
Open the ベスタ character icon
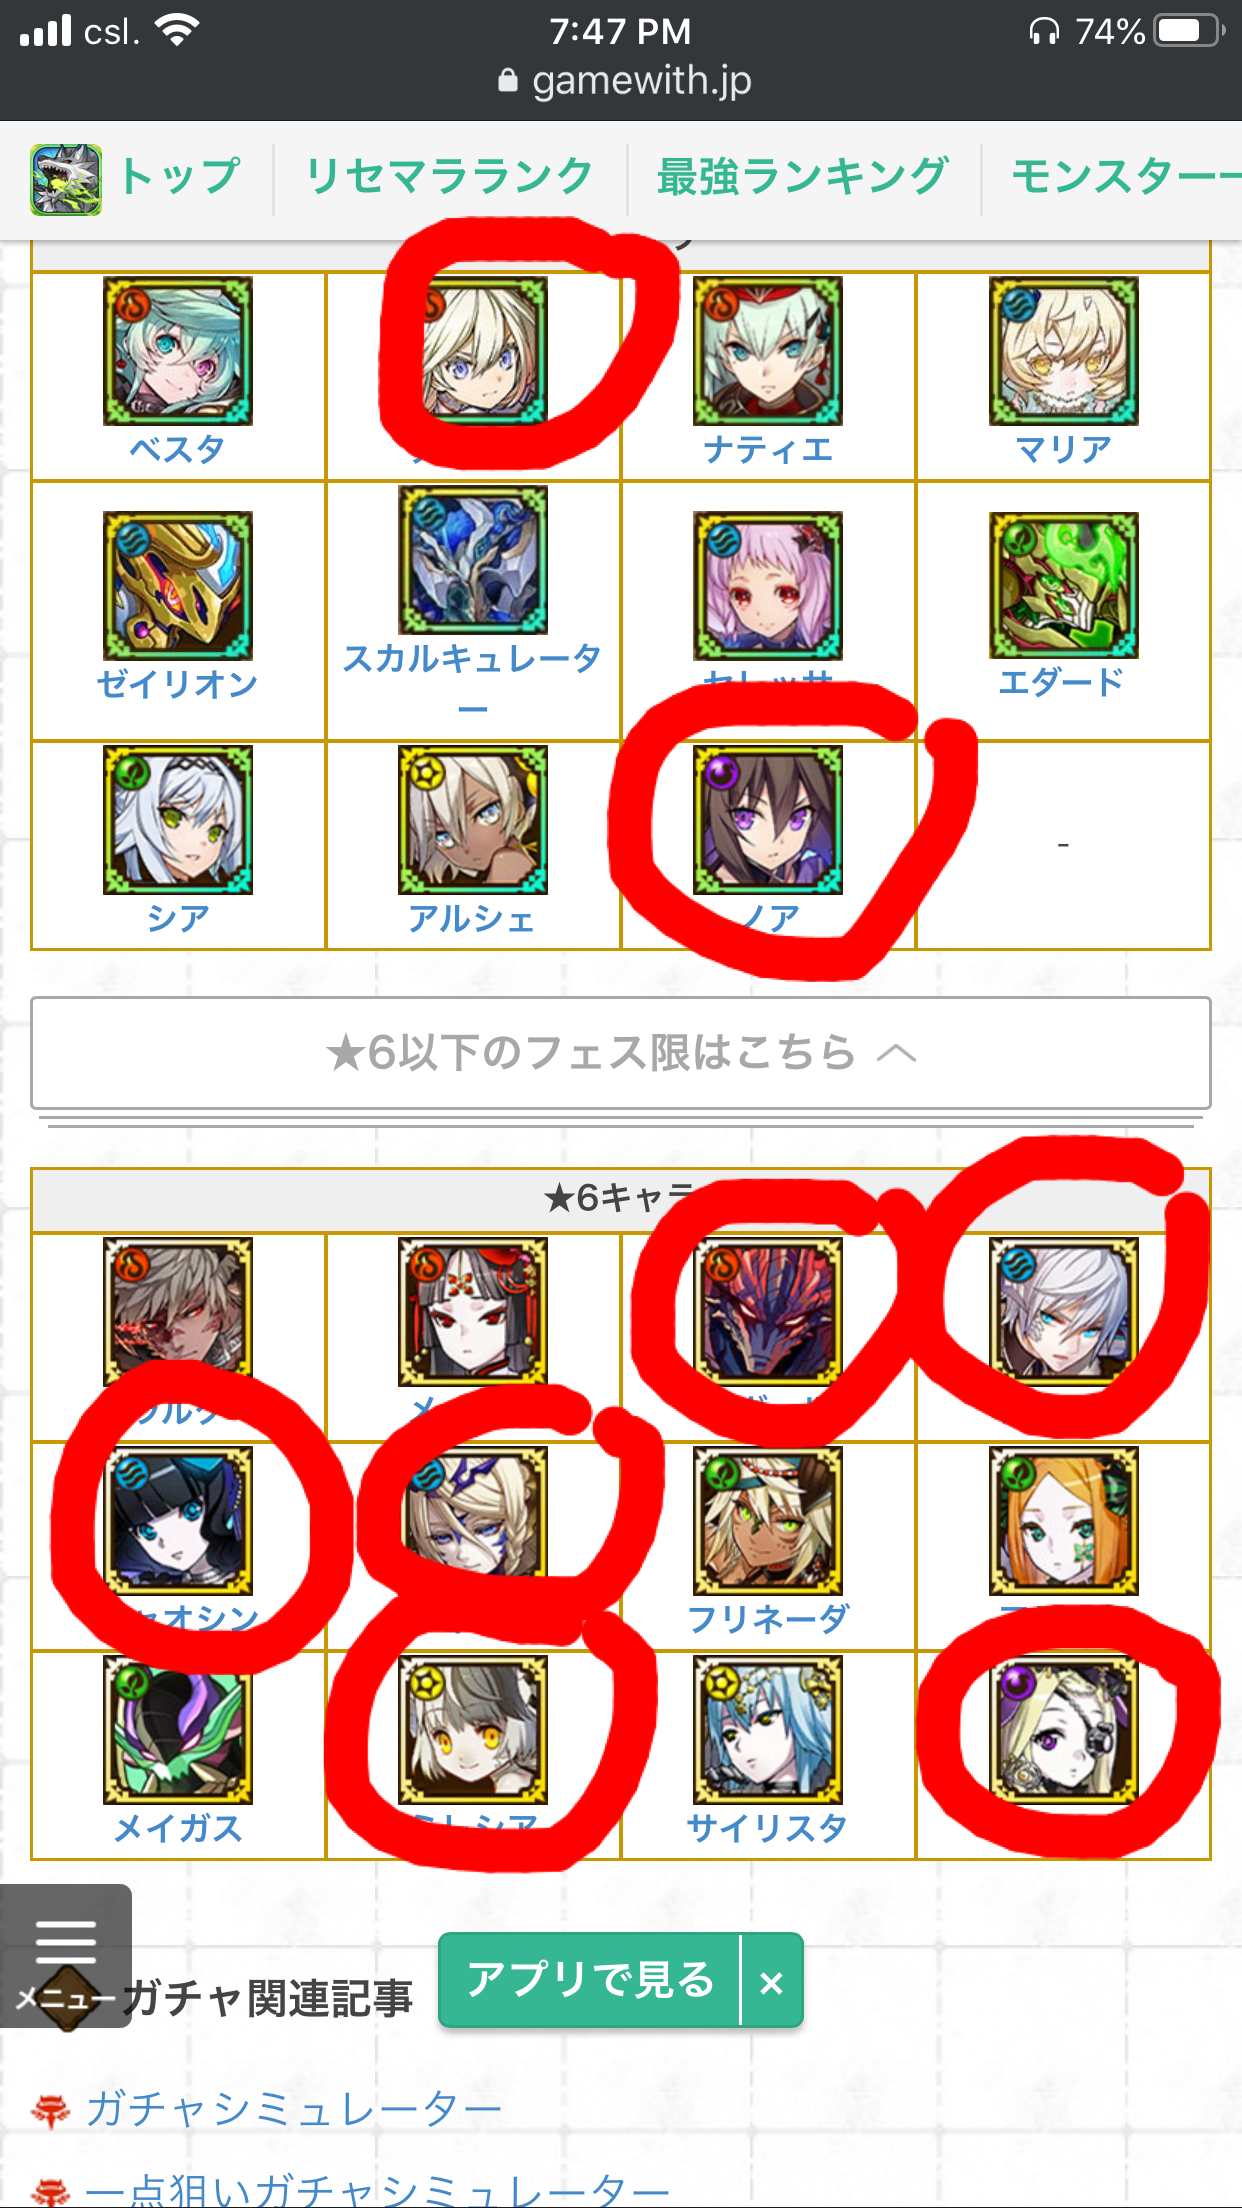coord(178,351)
